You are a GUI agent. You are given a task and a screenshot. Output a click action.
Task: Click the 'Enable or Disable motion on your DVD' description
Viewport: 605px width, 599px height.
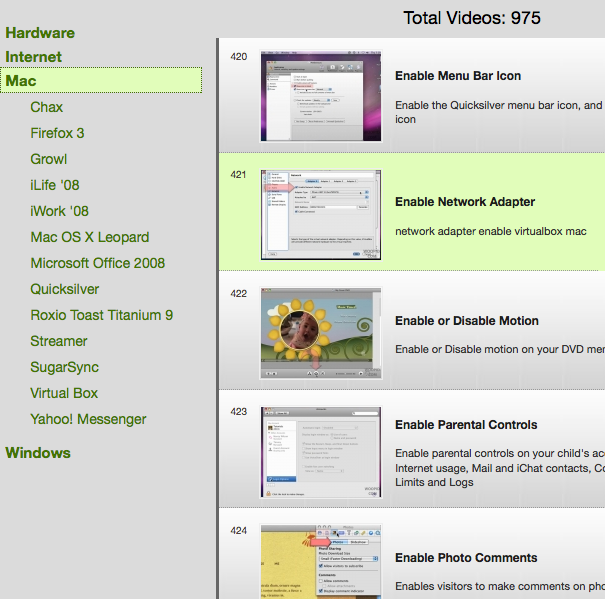pos(500,349)
